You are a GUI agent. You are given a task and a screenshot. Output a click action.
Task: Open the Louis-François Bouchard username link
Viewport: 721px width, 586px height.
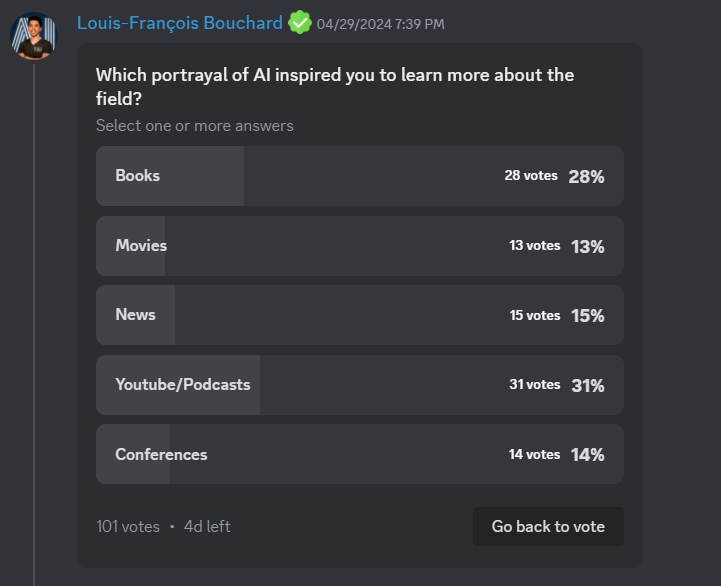[179, 22]
